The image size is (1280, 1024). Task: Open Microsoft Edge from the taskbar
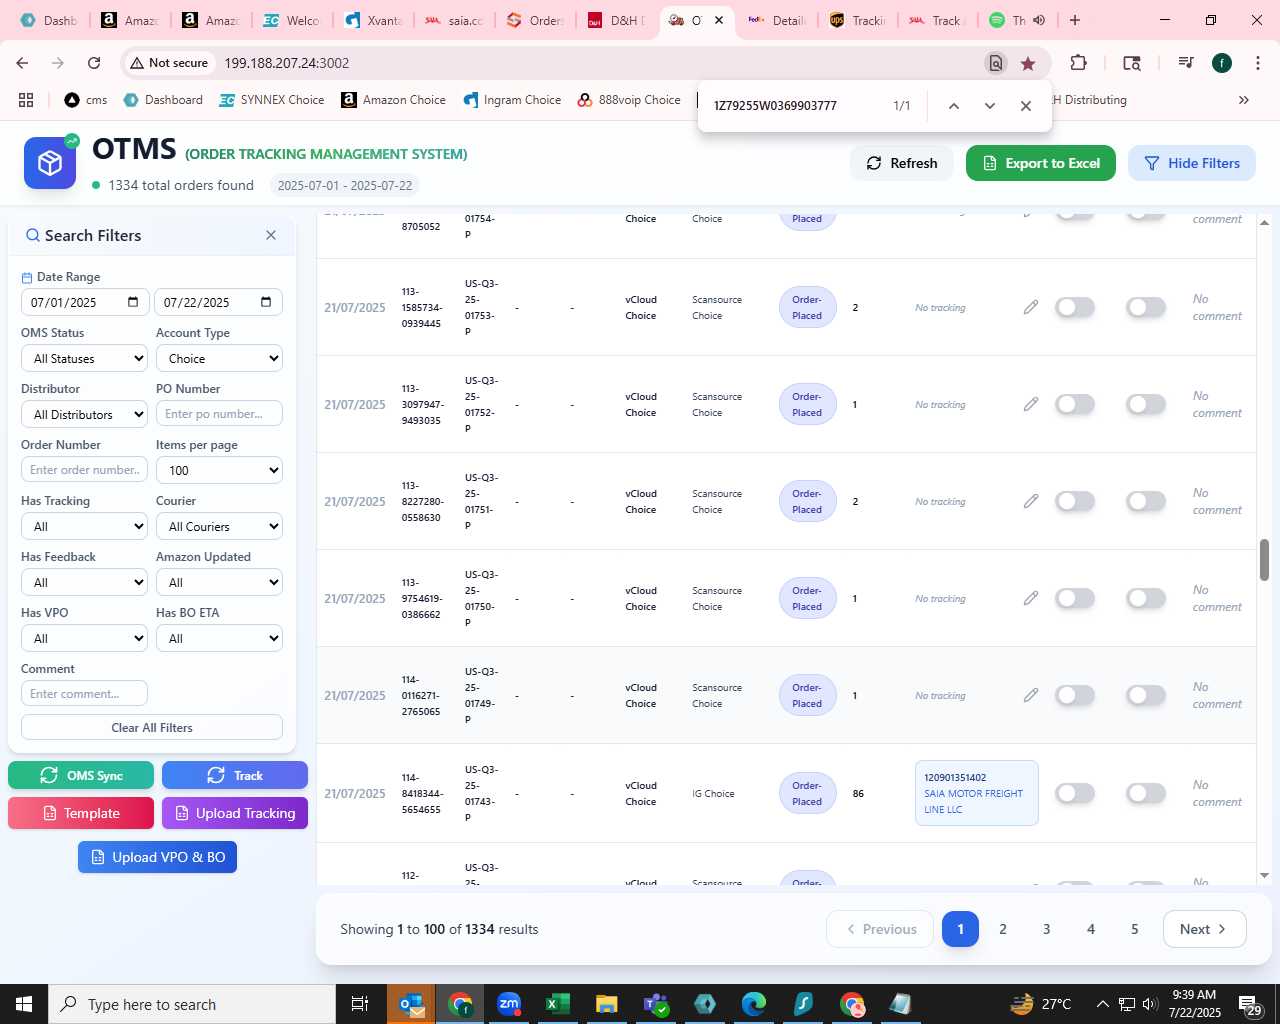point(754,1004)
